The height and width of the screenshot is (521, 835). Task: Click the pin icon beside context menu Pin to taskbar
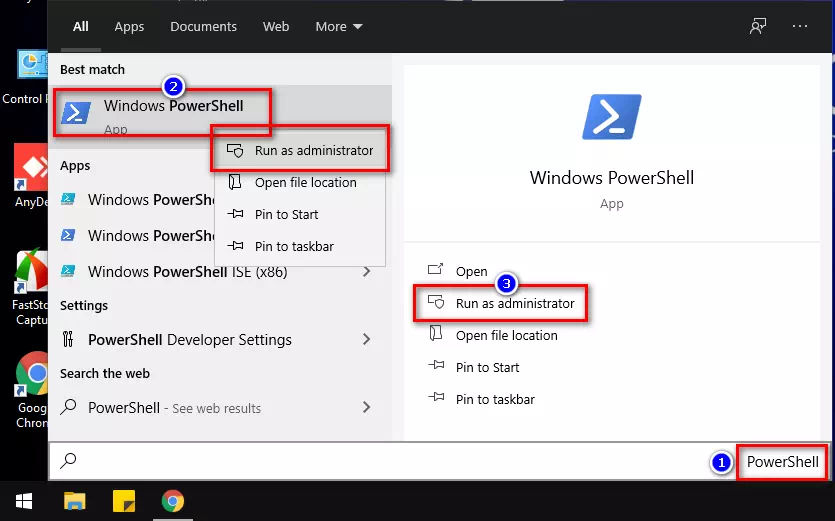[x=235, y=246]
